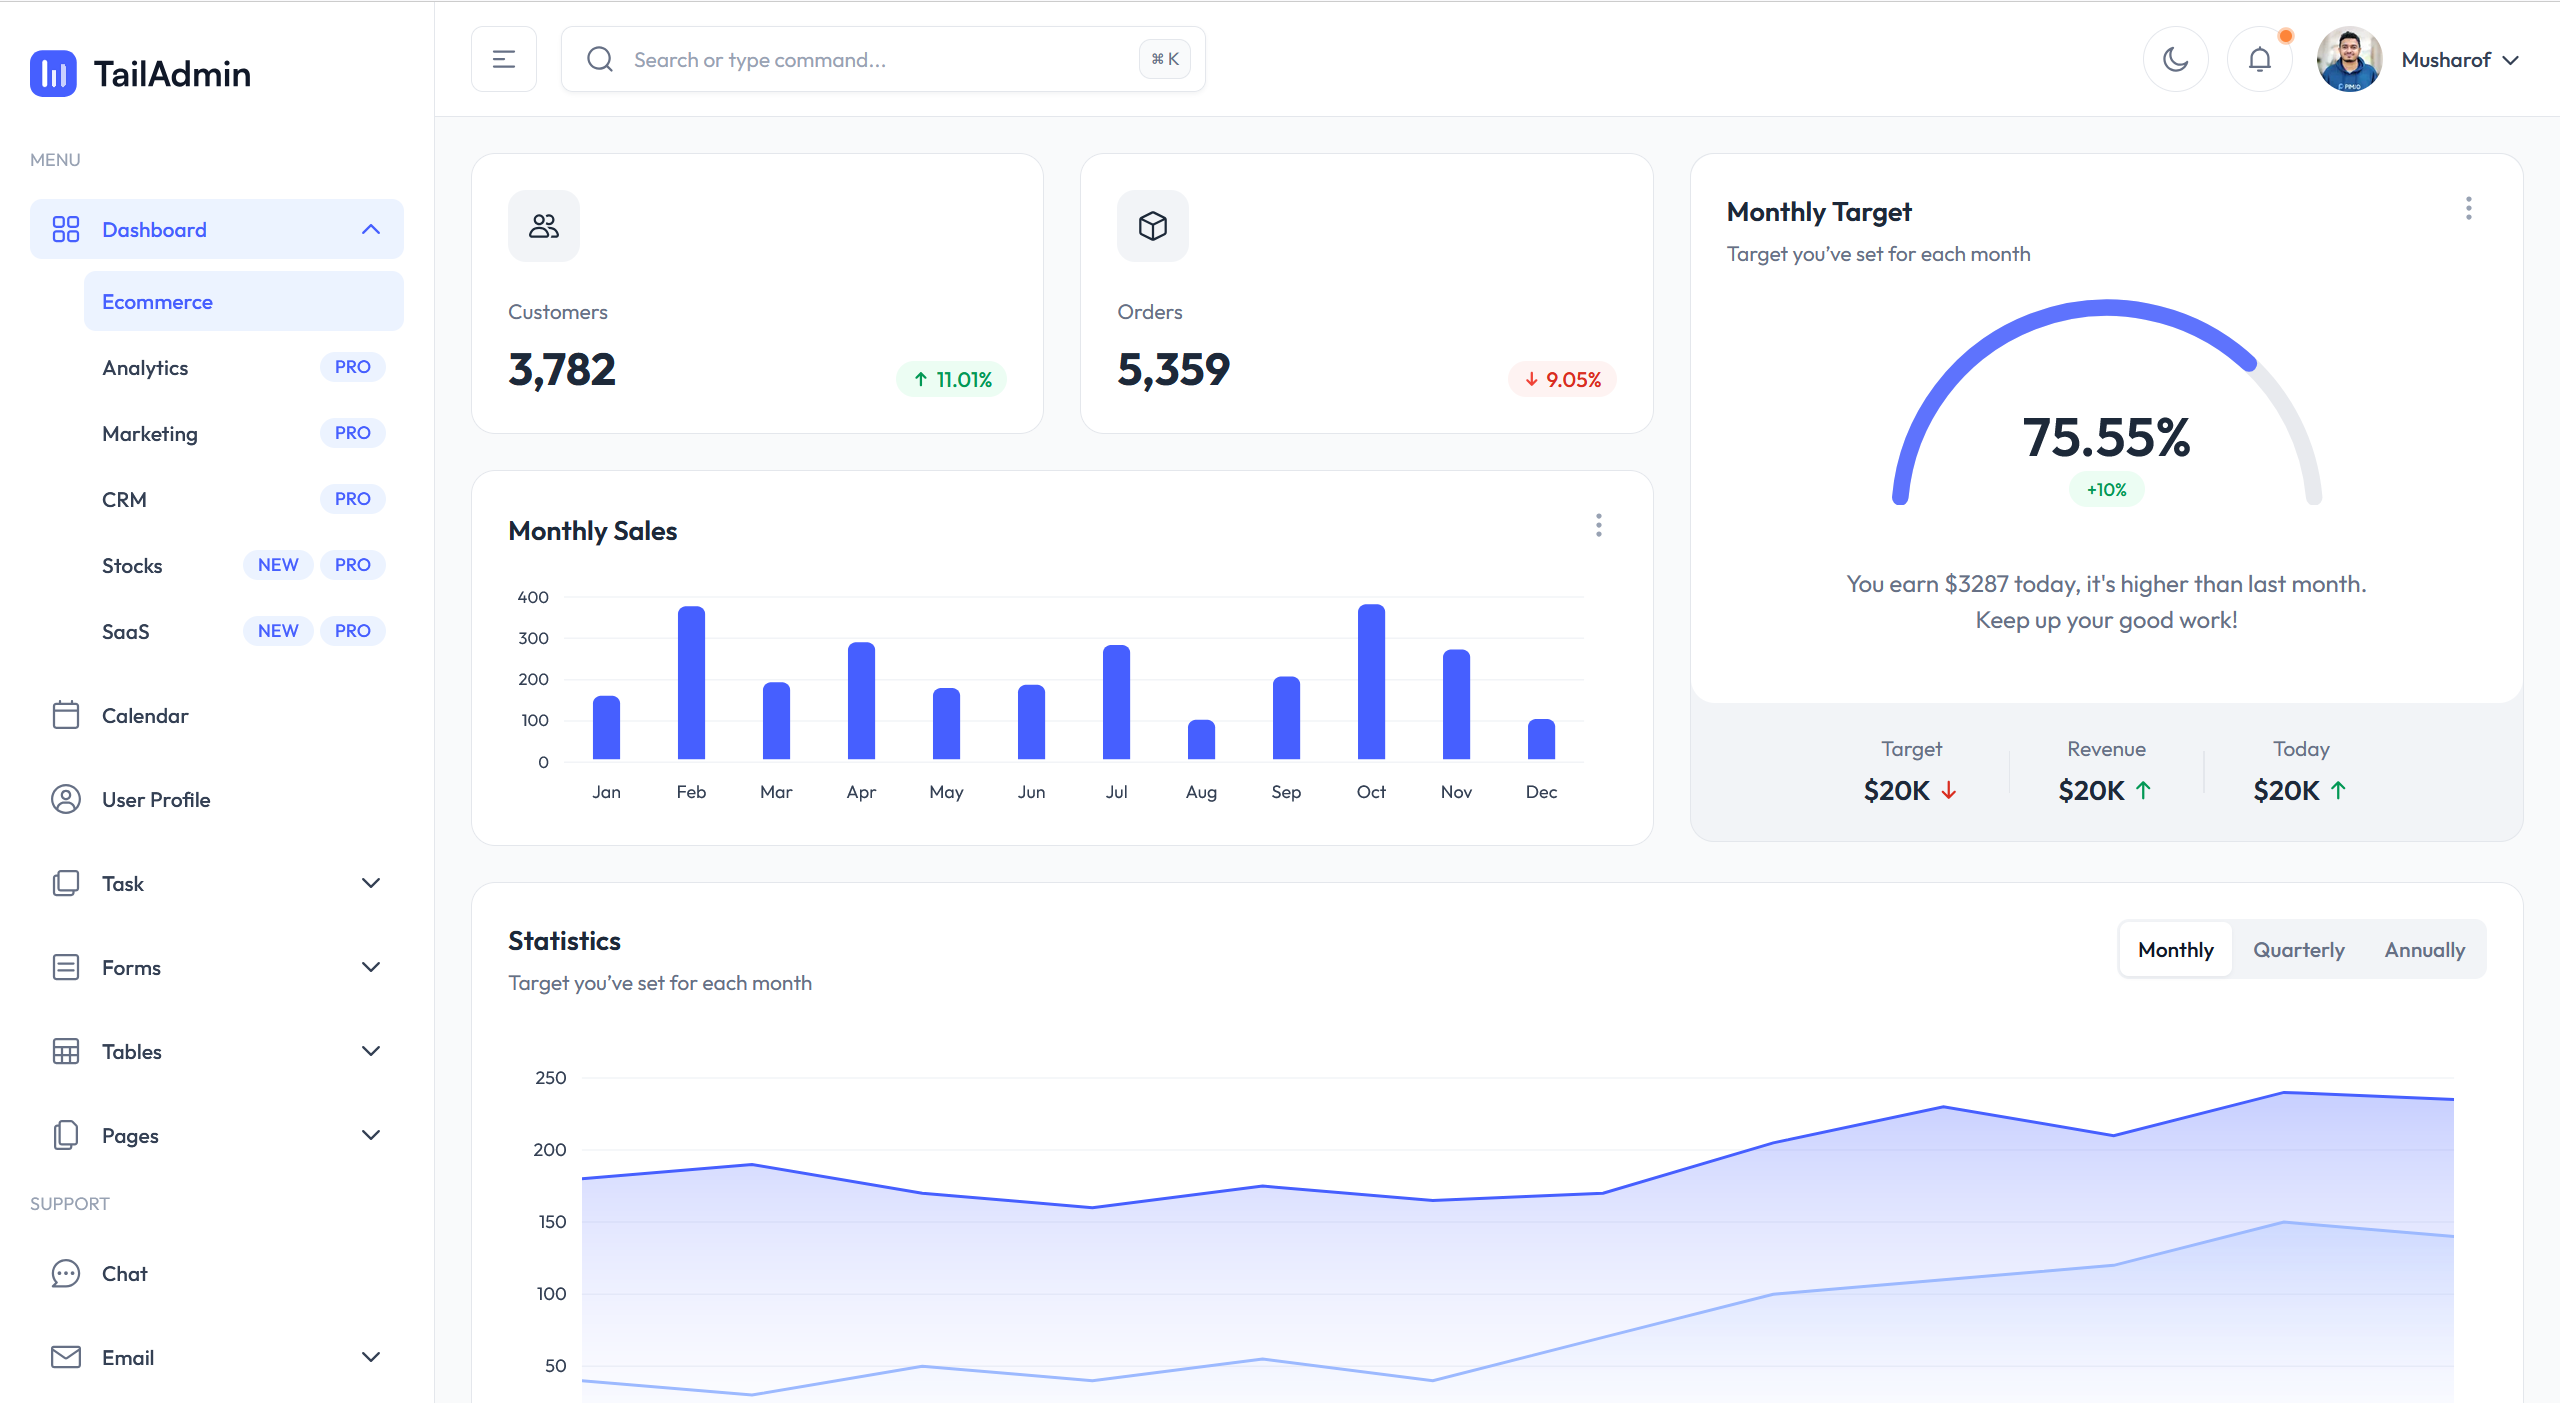
Task: Click the Pages icon in sidebar
Action: click(x=66, y=1135)
